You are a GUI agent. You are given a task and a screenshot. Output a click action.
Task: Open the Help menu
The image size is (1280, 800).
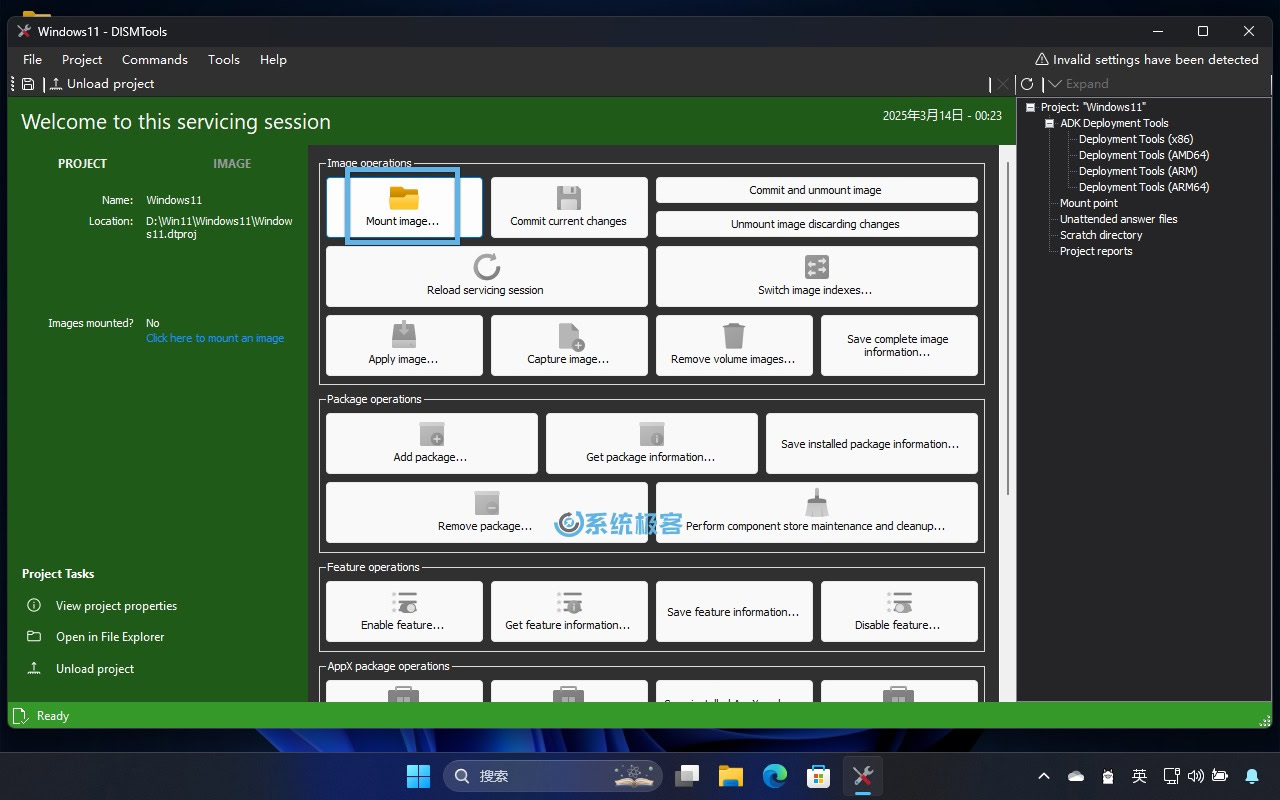point(273,59)
